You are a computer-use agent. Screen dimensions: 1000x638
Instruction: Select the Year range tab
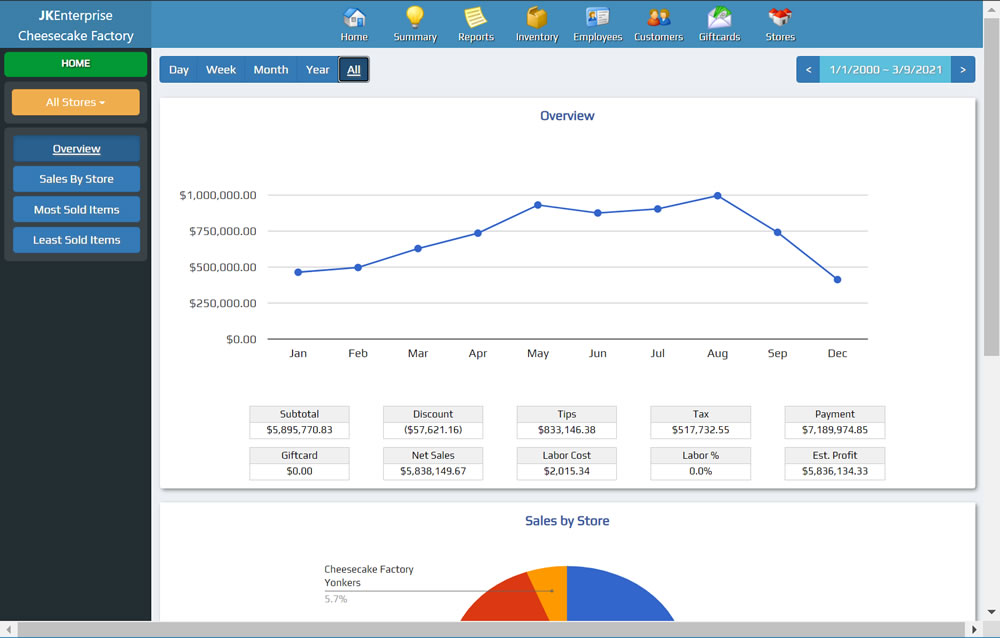[x=317, y=70]
